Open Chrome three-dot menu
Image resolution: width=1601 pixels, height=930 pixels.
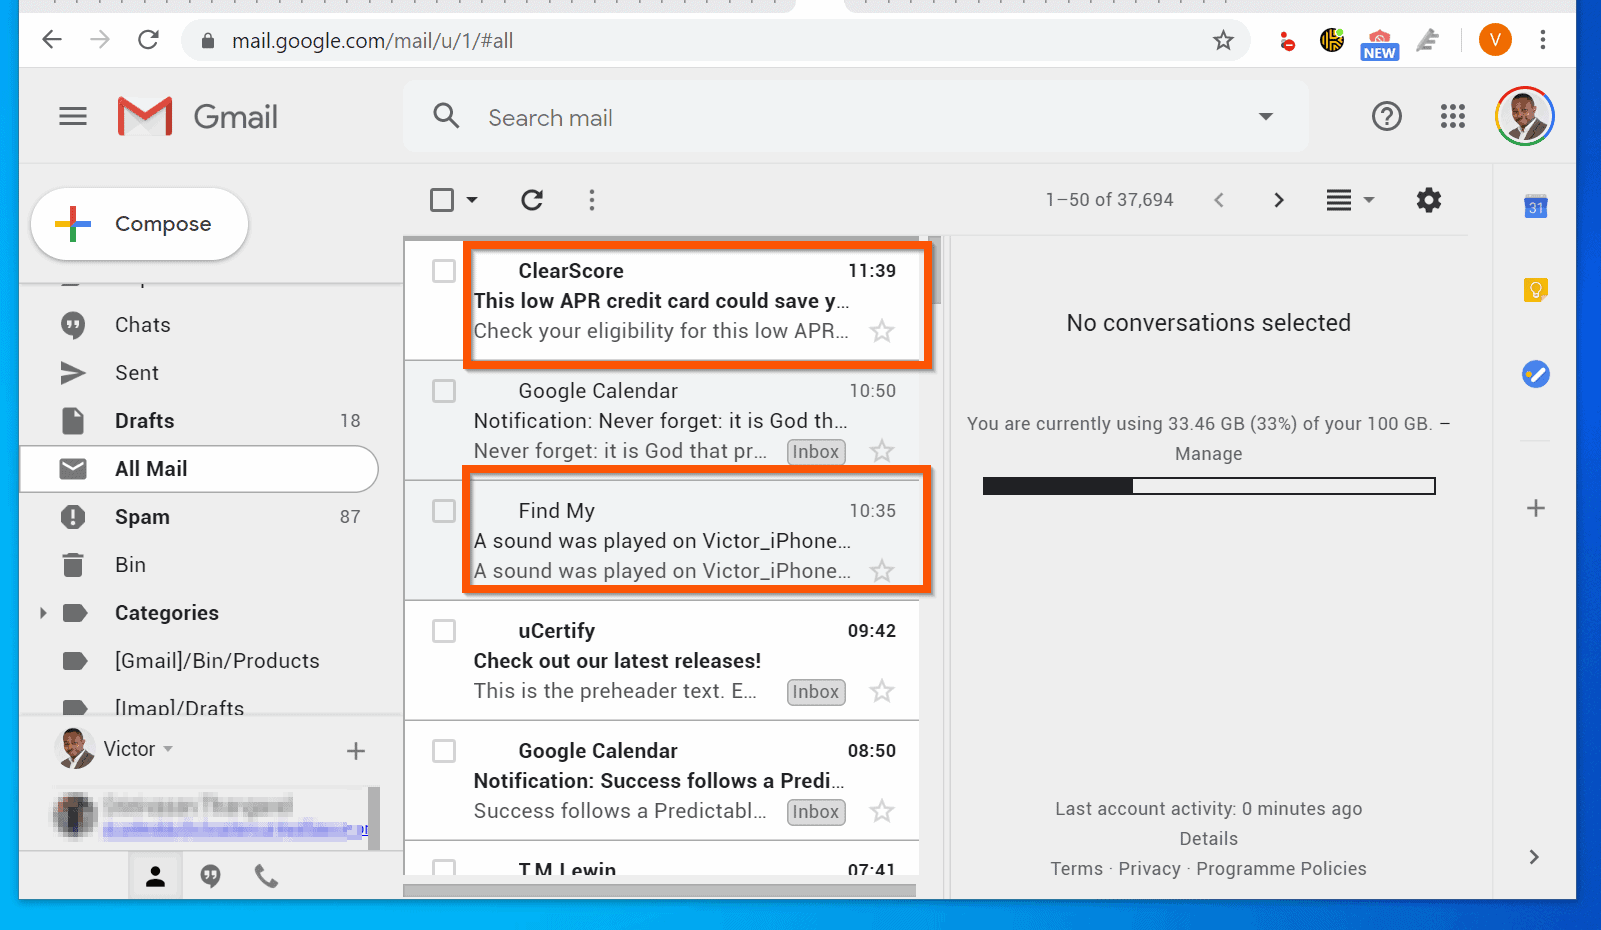1543,40
